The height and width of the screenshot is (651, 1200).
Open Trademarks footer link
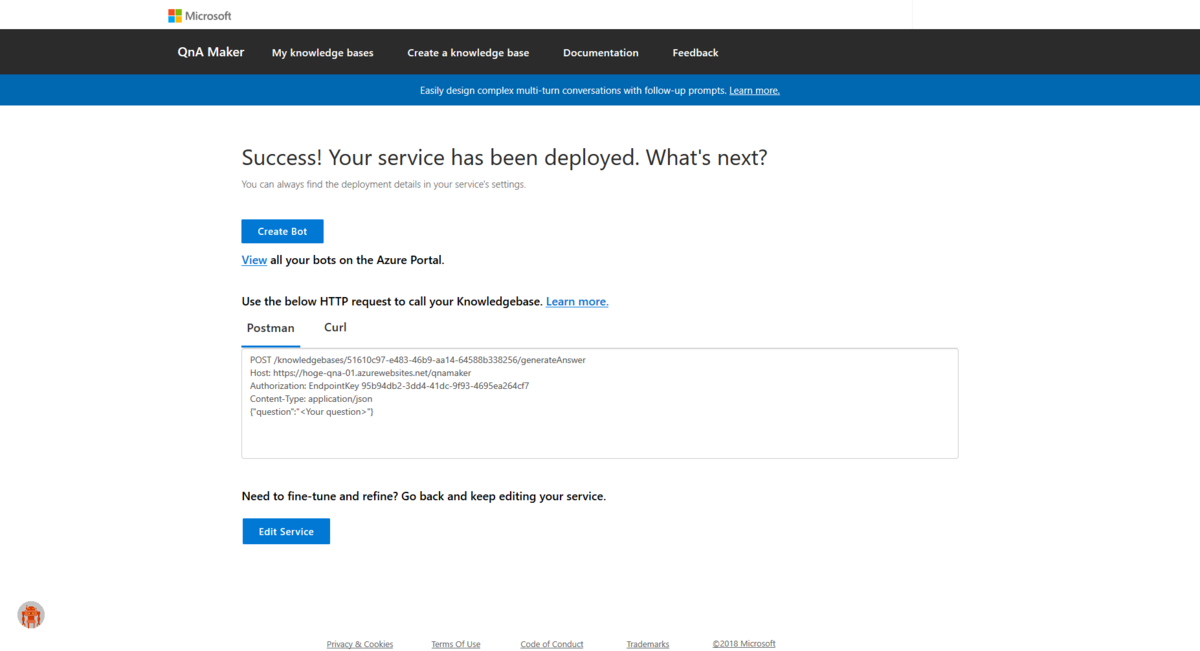(648, 644)
